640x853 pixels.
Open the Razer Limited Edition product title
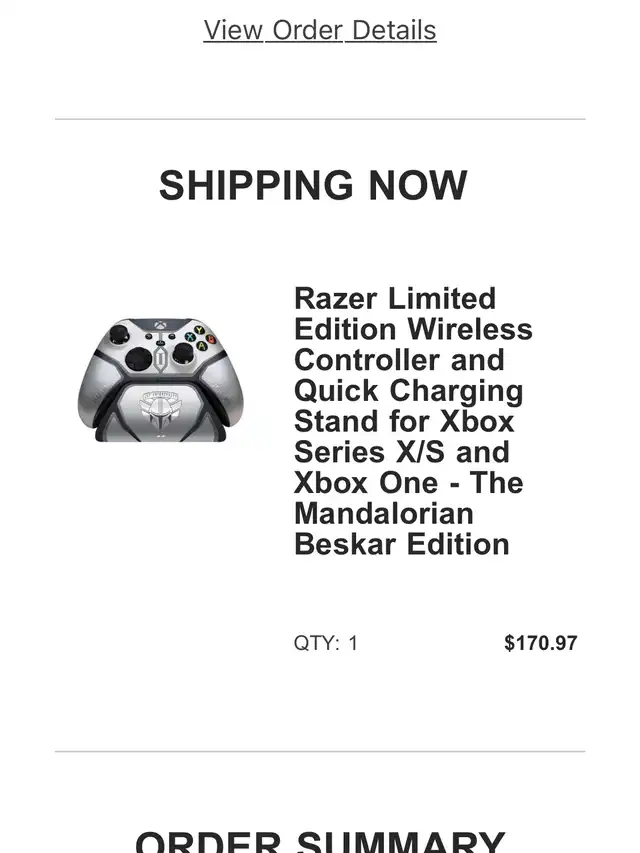(413, 421)
